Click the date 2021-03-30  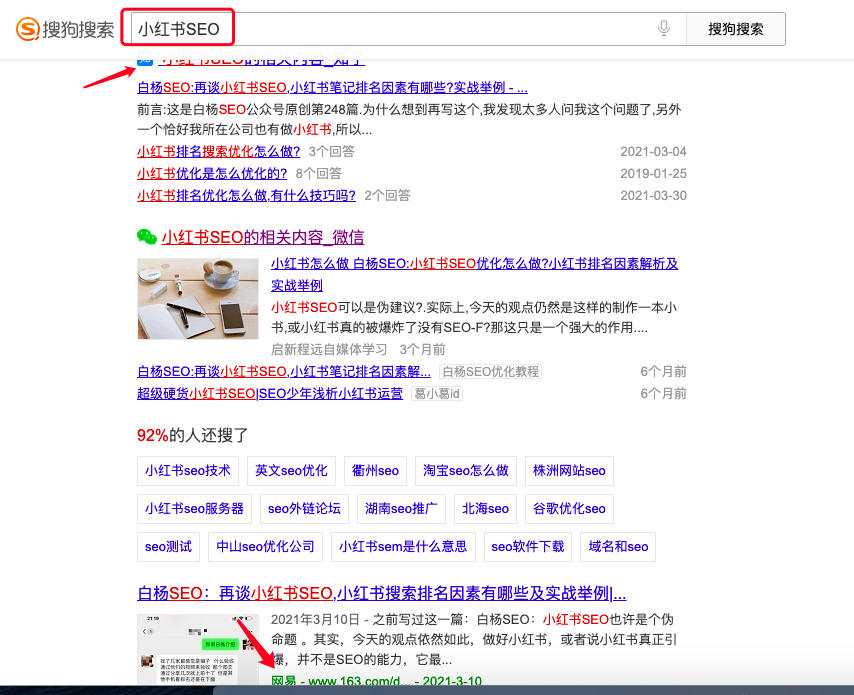coord(653,196)
